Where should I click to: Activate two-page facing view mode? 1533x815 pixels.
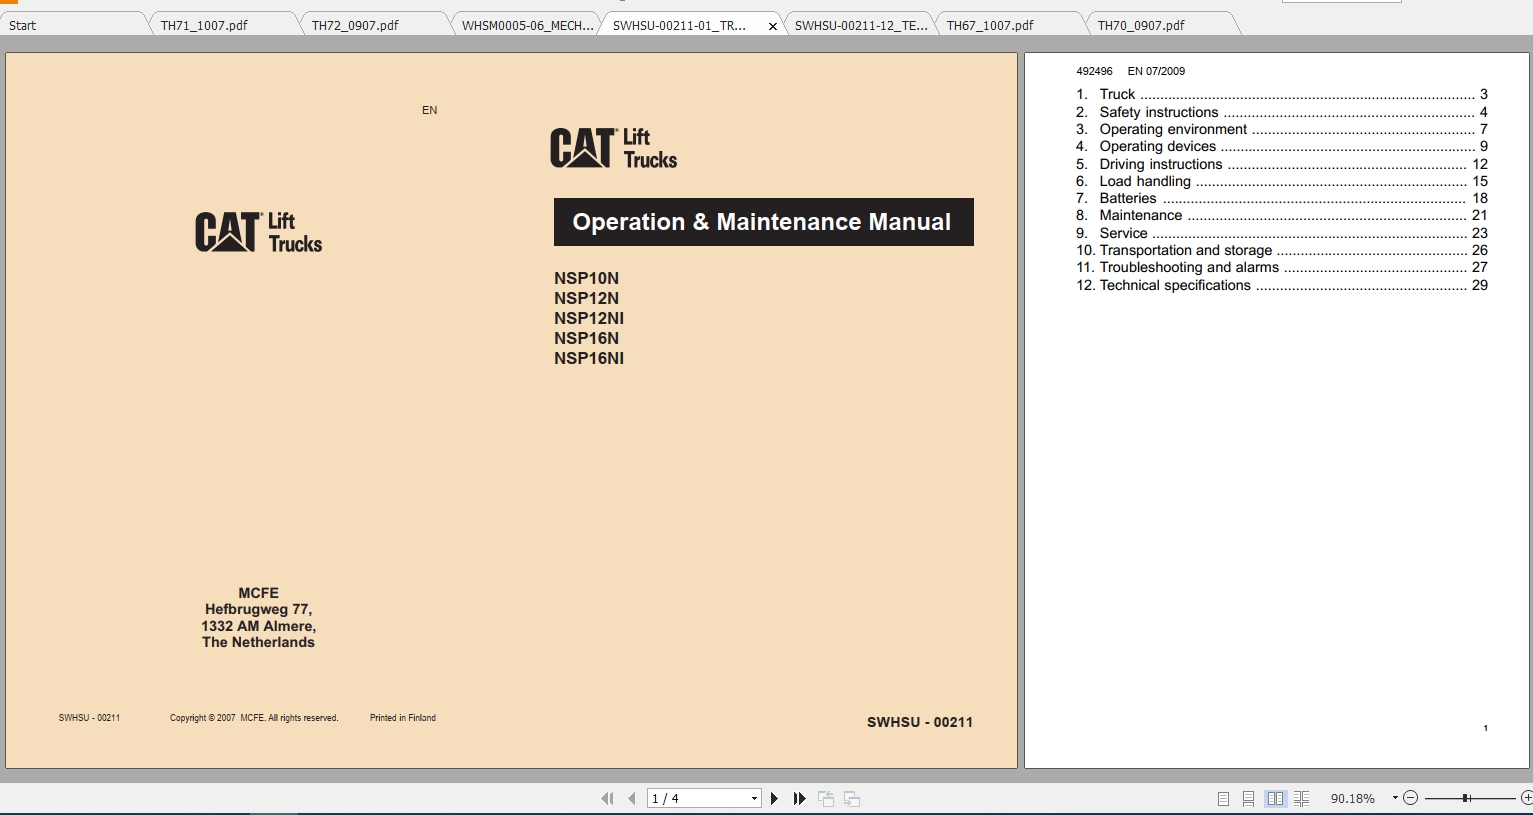click(x=1275, y=798)
